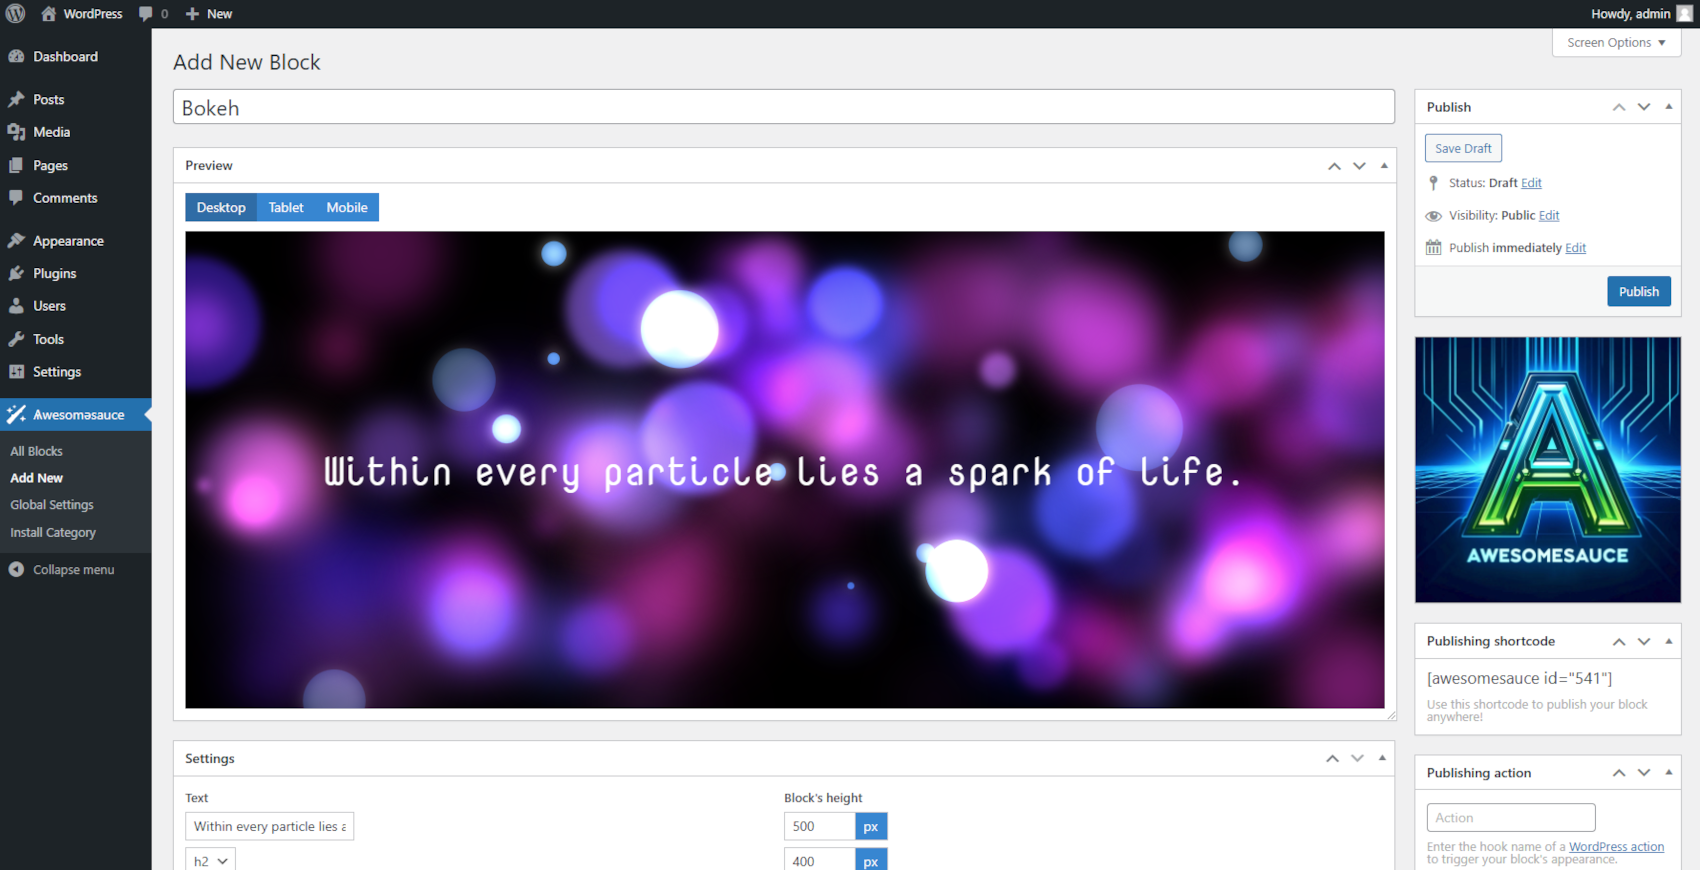The image size is (1700, 870).
Task: Open Global Settings submenu item
Action: pos(52,505)
